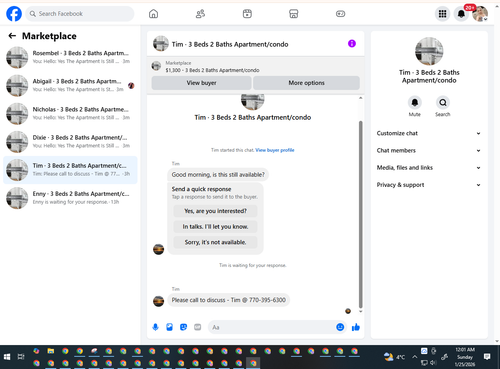The width and height of the screenshot is (500, 369).
Task: Click the chat scroll-up arrow
Action: click(360, 98)
